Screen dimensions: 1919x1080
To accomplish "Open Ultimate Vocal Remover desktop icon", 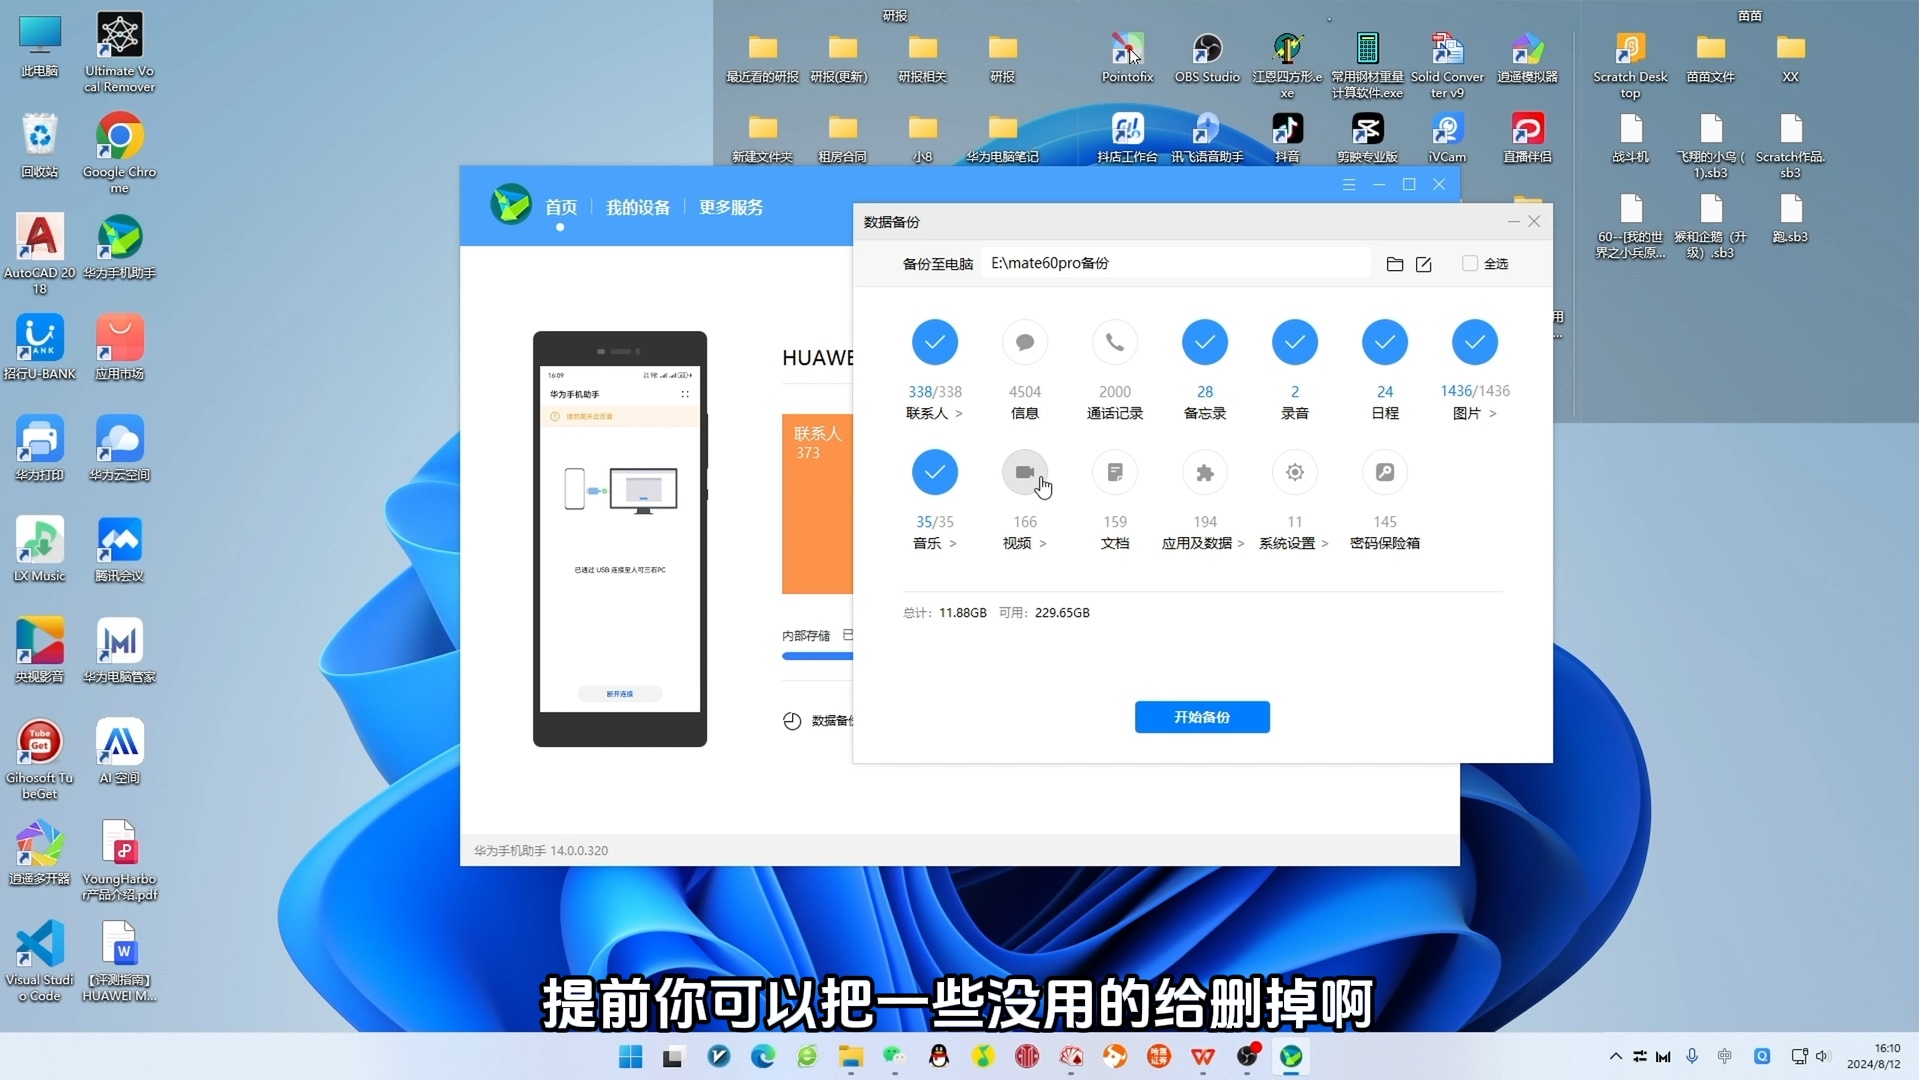I will [x=119, y=52].
